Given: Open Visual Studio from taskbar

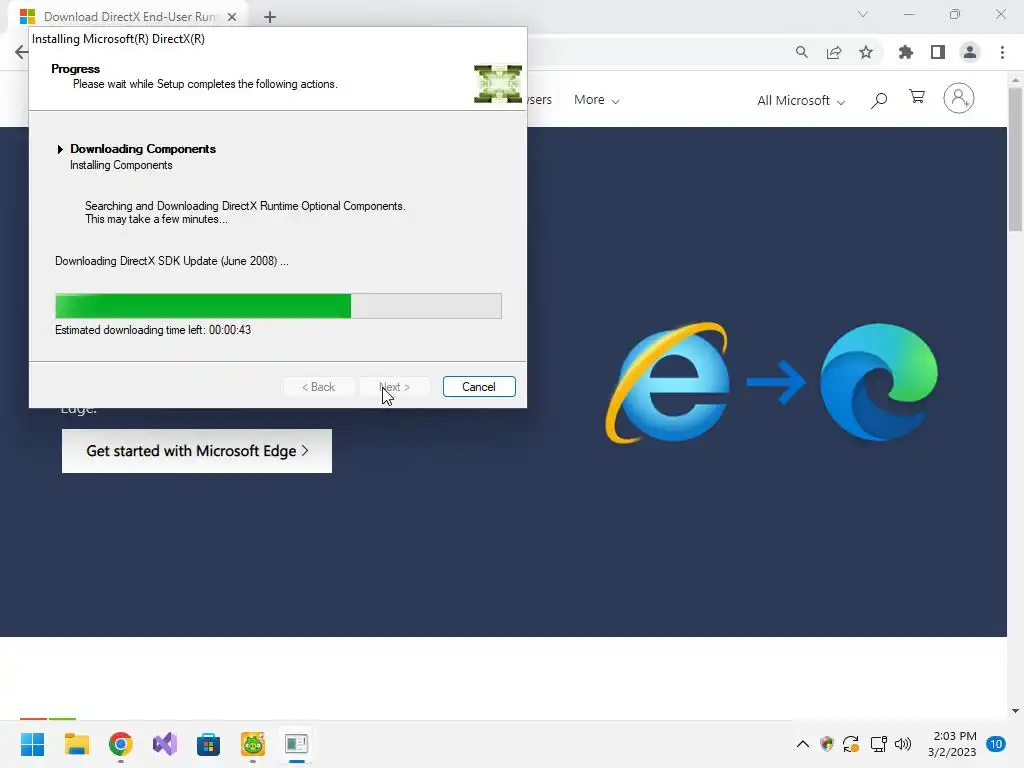Looking at the screenshot, I should click(165, 744).
